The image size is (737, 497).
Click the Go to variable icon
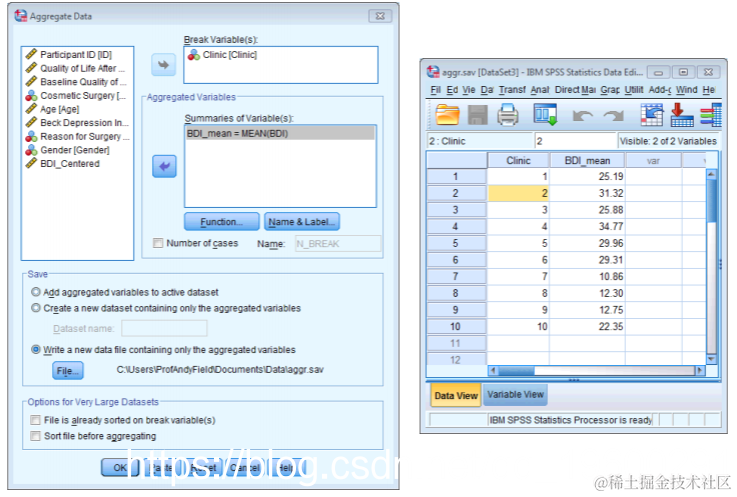coord(682,115)
